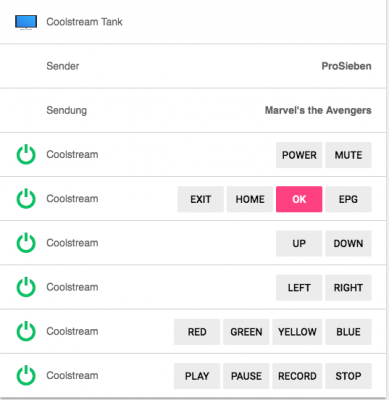Viewport: 389px width, 400px height.
Task: Click the Marvel's the Avengers Sendung value
Action: tap(318, 110)
